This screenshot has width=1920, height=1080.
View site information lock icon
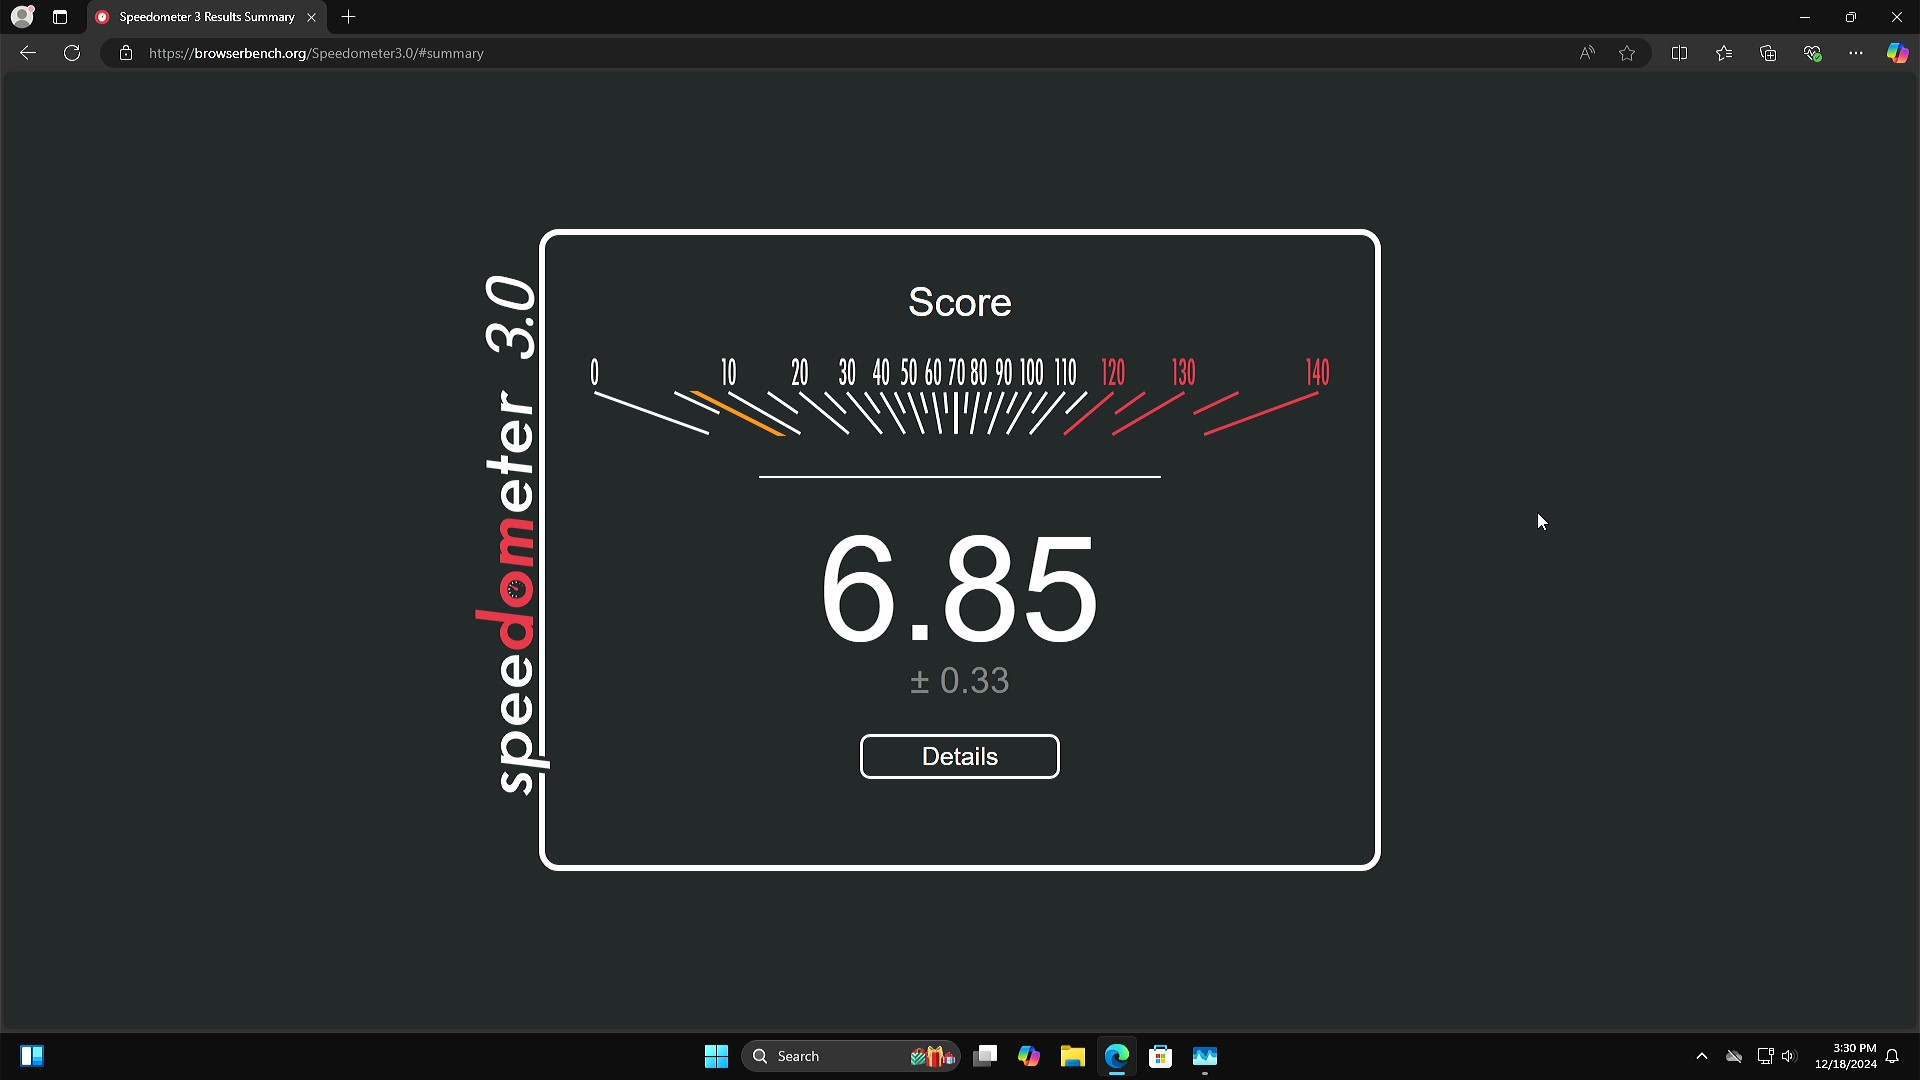click(126, 53)
